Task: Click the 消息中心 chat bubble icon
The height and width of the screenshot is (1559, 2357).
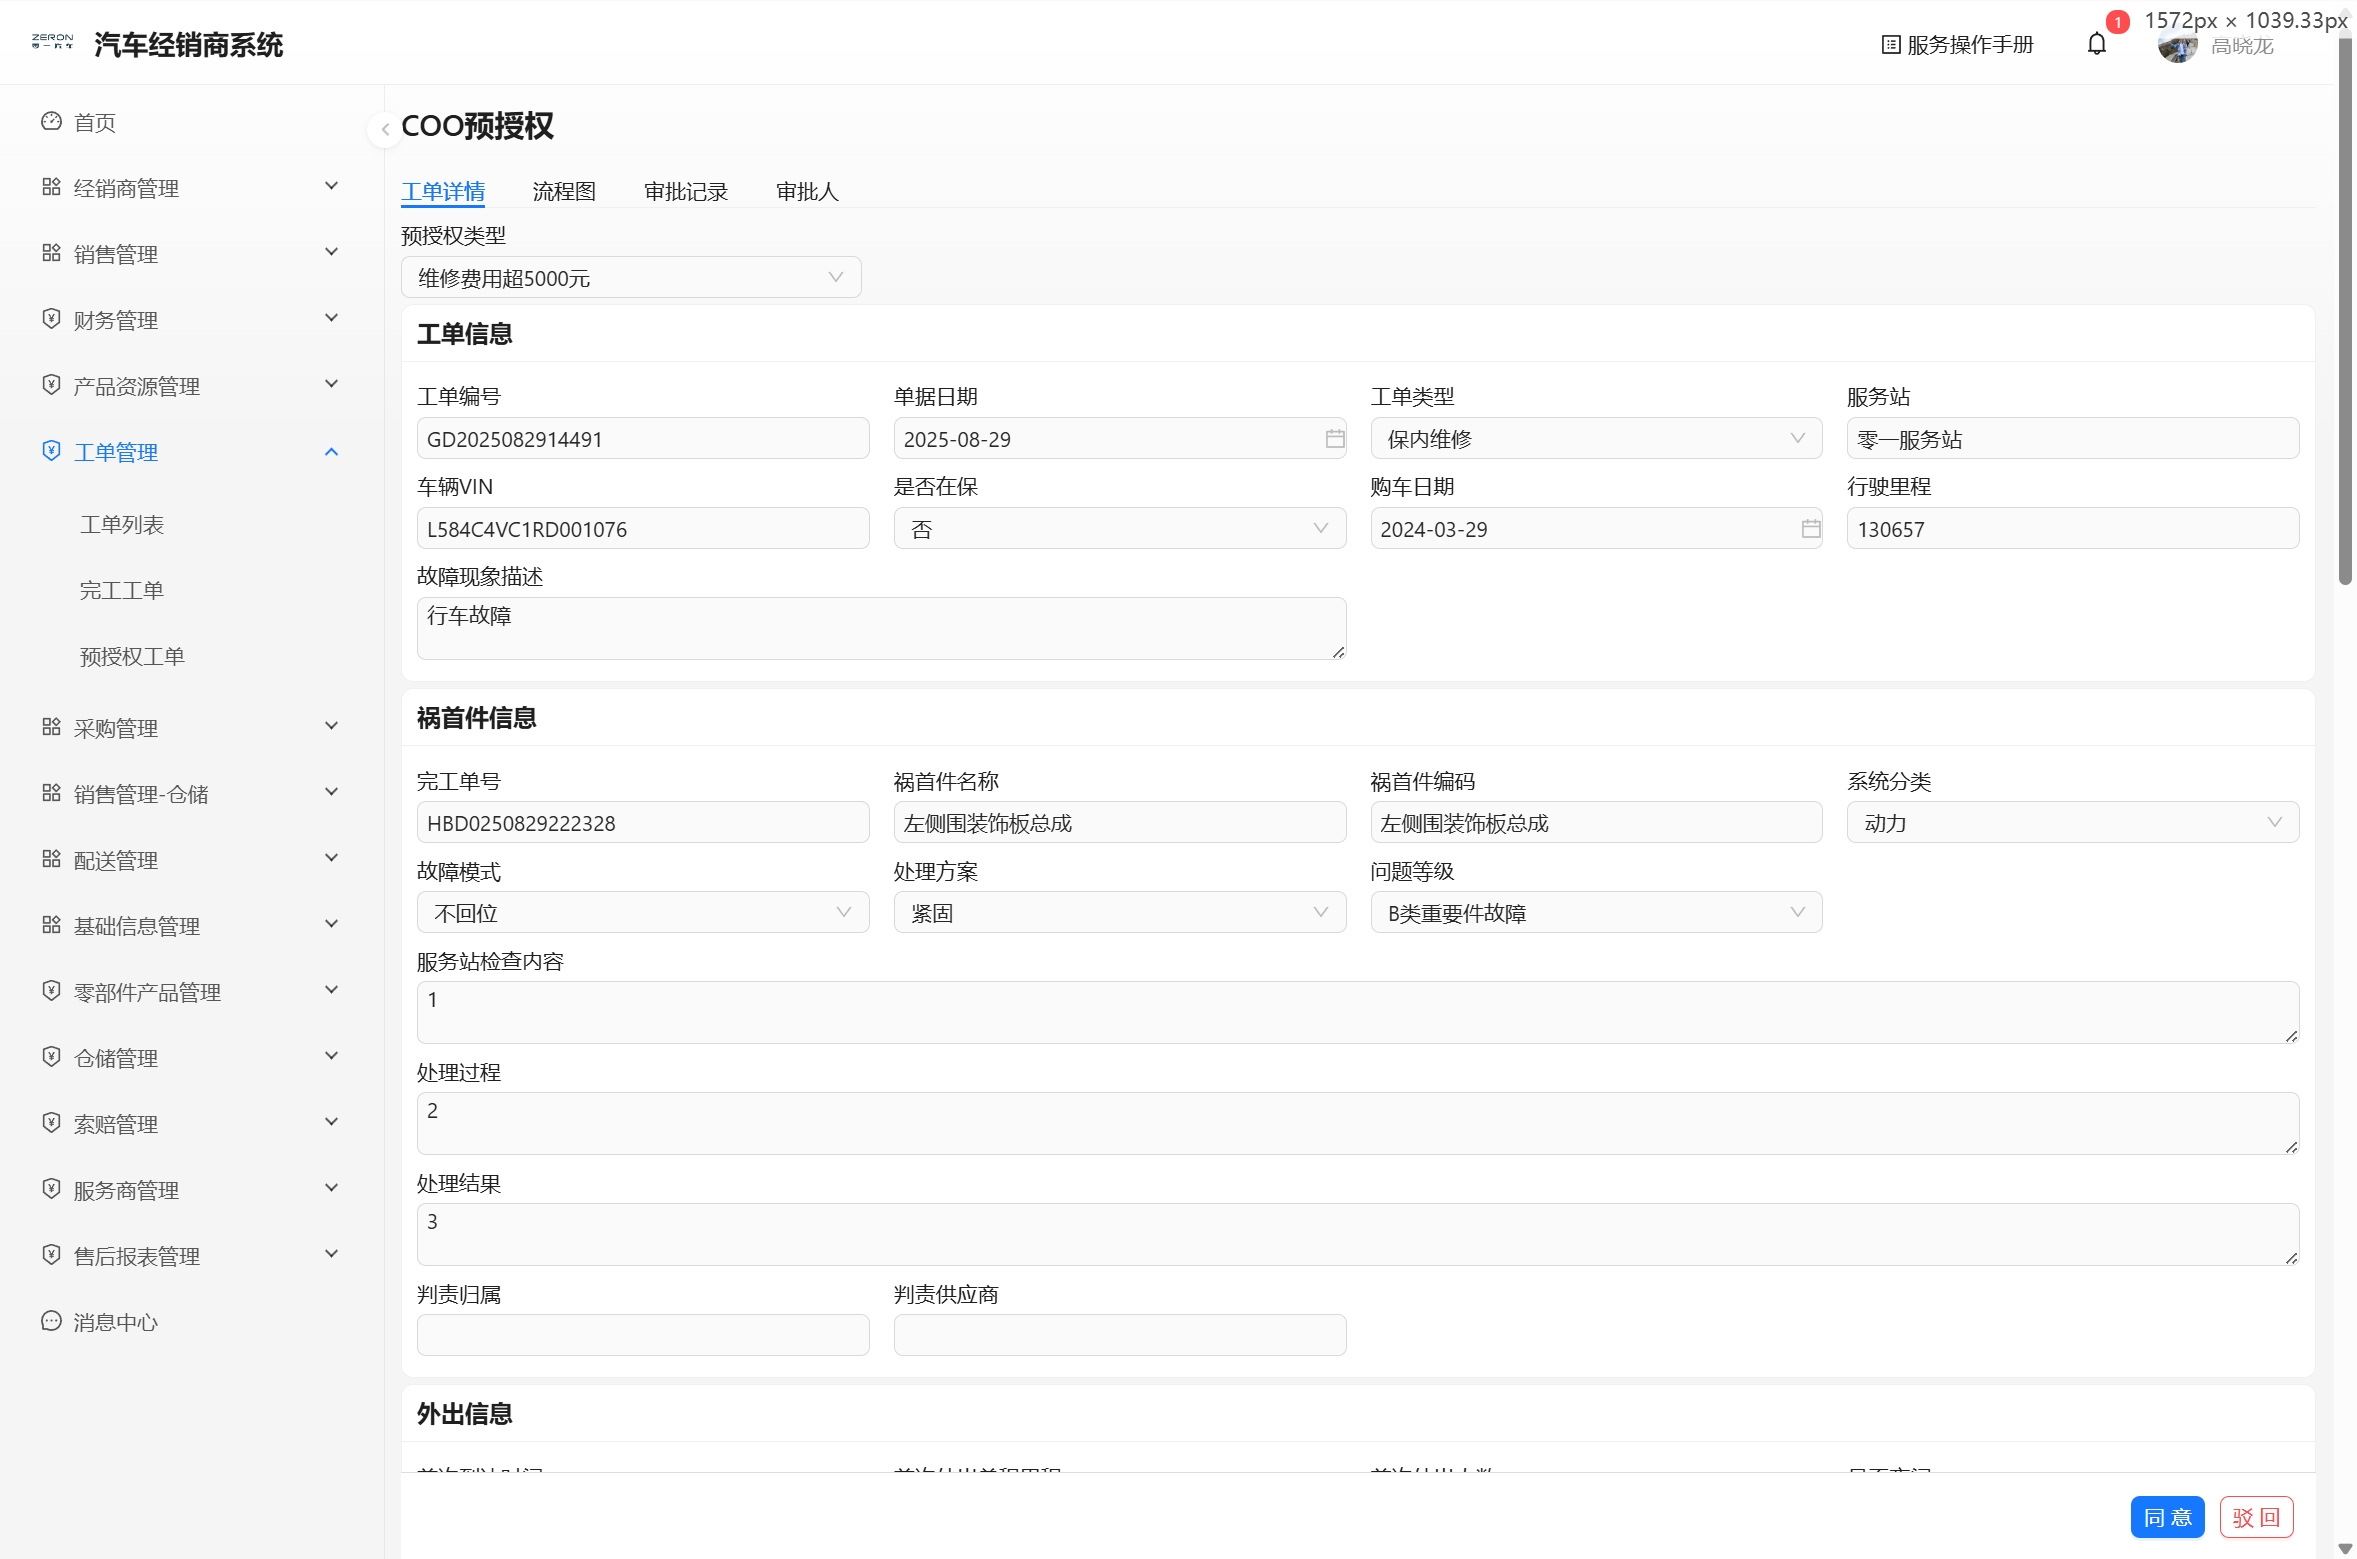Action: coord(52,1321)
